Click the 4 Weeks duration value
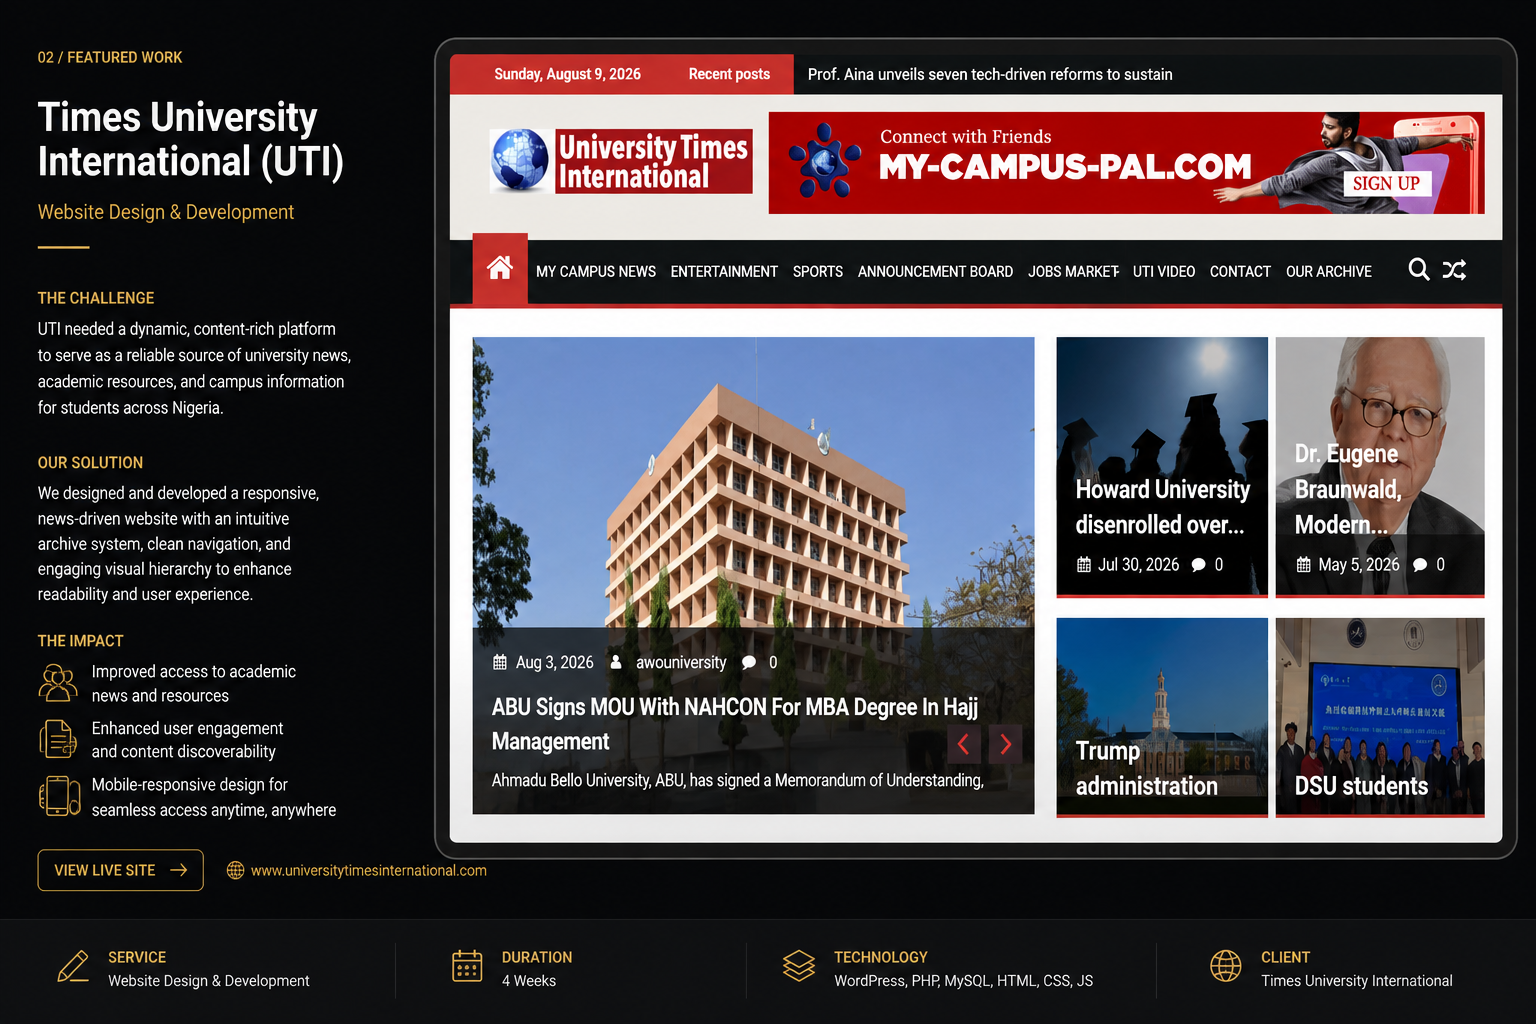The height and width of the screenshot is (1024, 1536). click(529, 981)
